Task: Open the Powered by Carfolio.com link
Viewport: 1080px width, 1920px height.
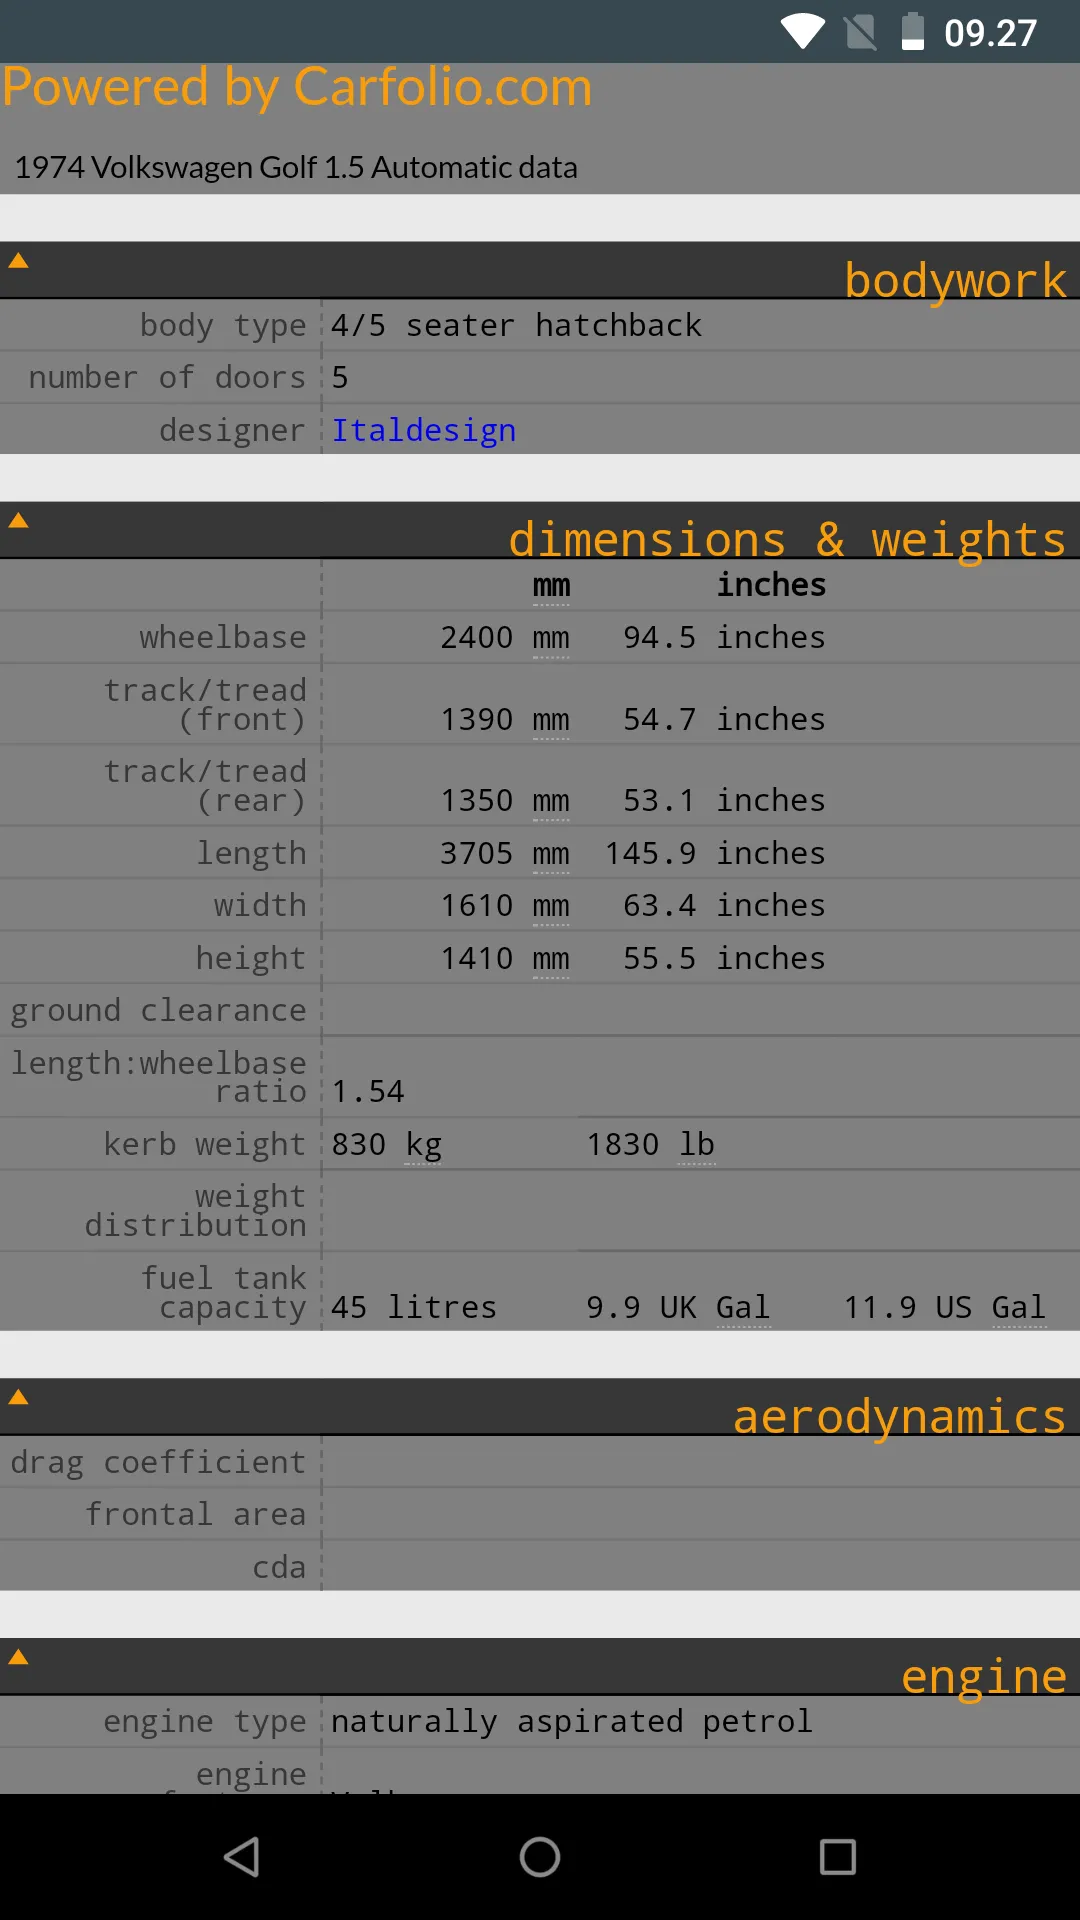Action: click(x=297, y=87)
